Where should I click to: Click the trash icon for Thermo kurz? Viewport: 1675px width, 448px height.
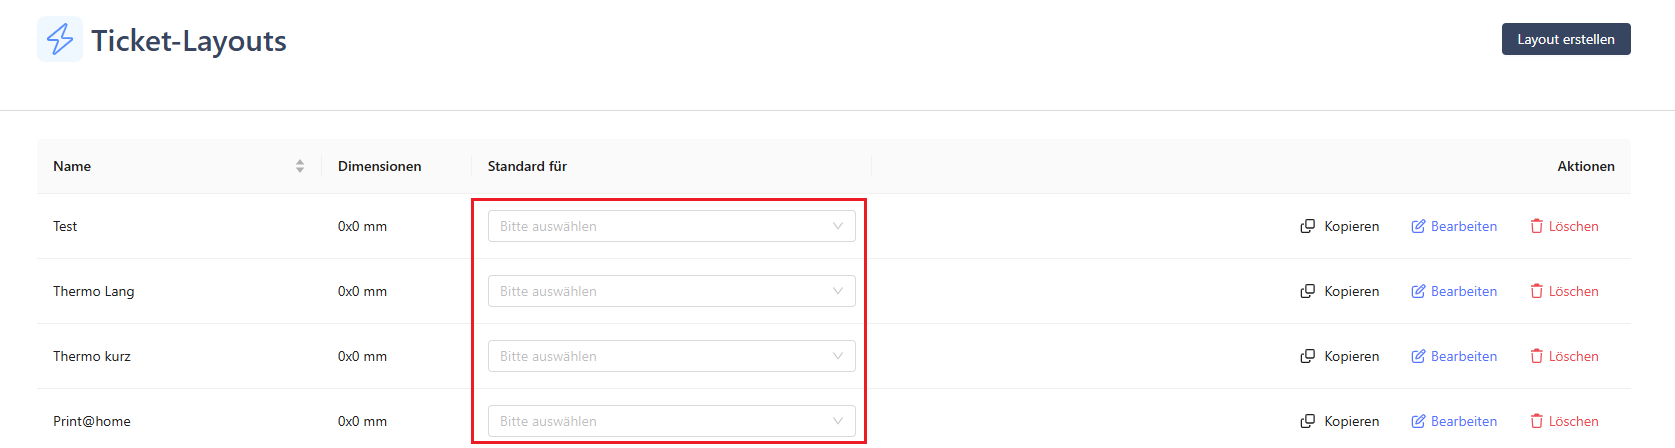pyautogui.click(x=1536, y=356)
